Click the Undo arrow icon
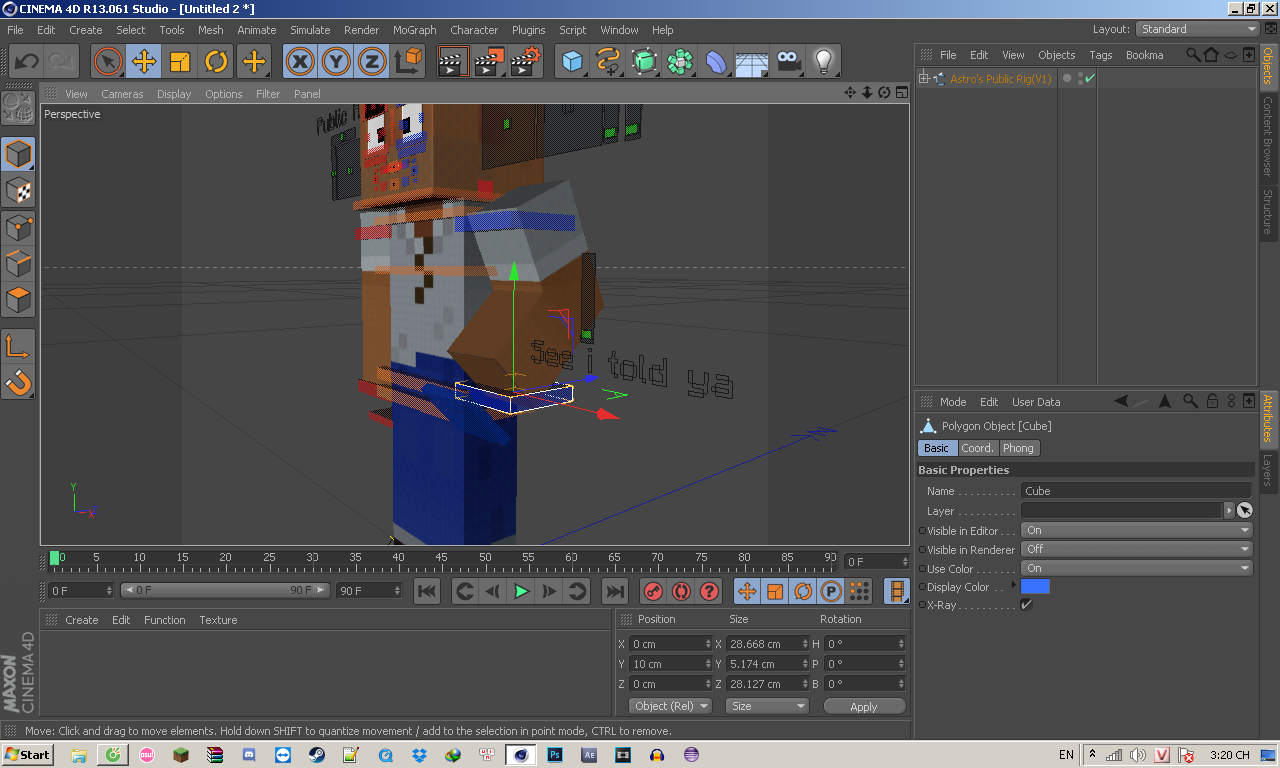Viewport: 1280px width, 768px height. point(26,62)
